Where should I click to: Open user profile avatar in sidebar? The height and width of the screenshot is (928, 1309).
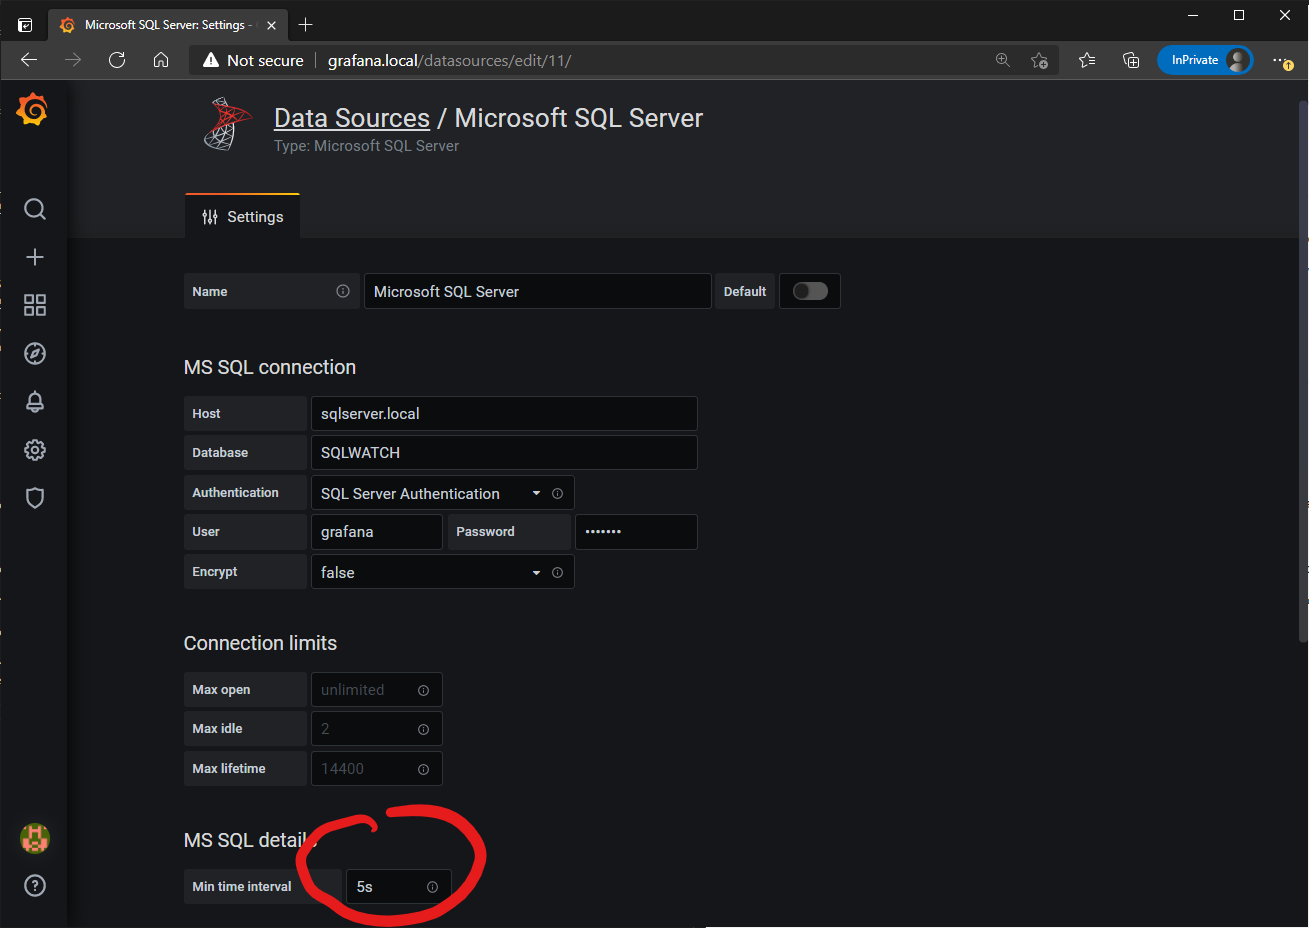click(x=35, y=838)
